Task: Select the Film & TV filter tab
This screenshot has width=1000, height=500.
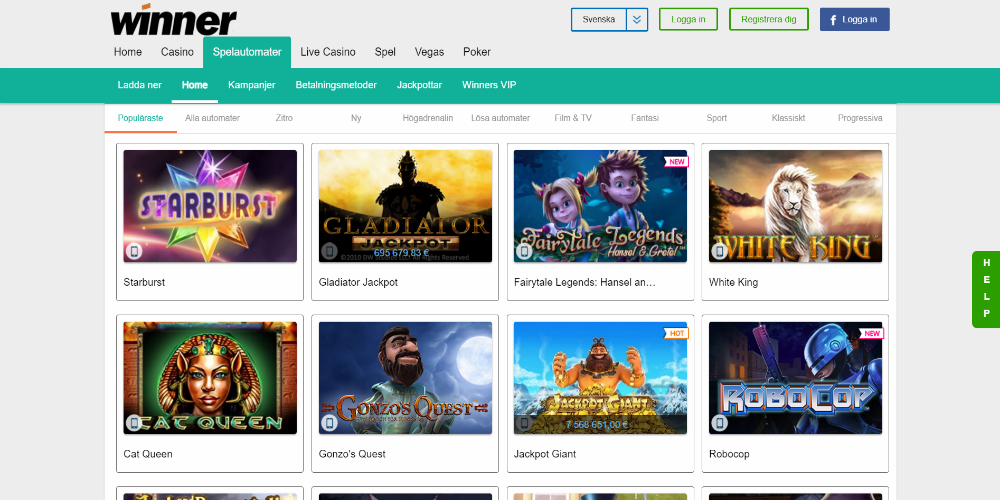Action: point(573,118)
